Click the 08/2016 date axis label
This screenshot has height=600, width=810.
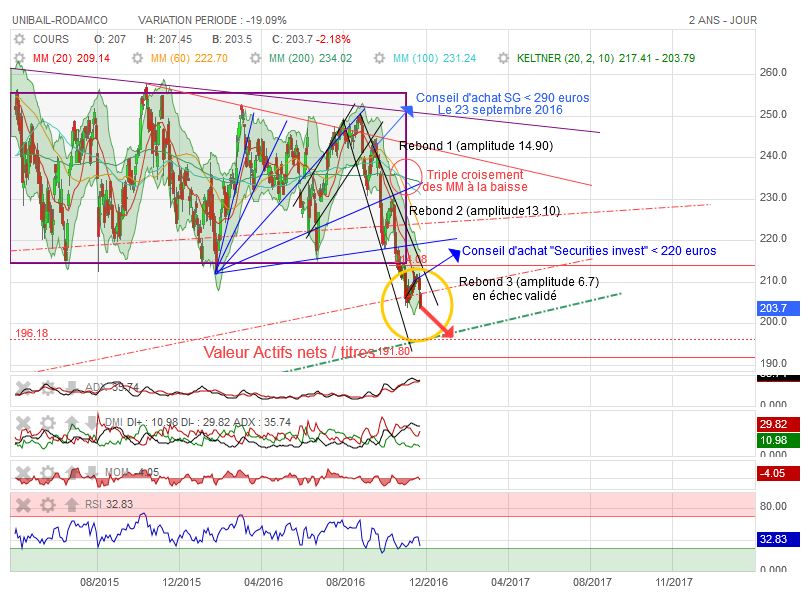(345, 582)
